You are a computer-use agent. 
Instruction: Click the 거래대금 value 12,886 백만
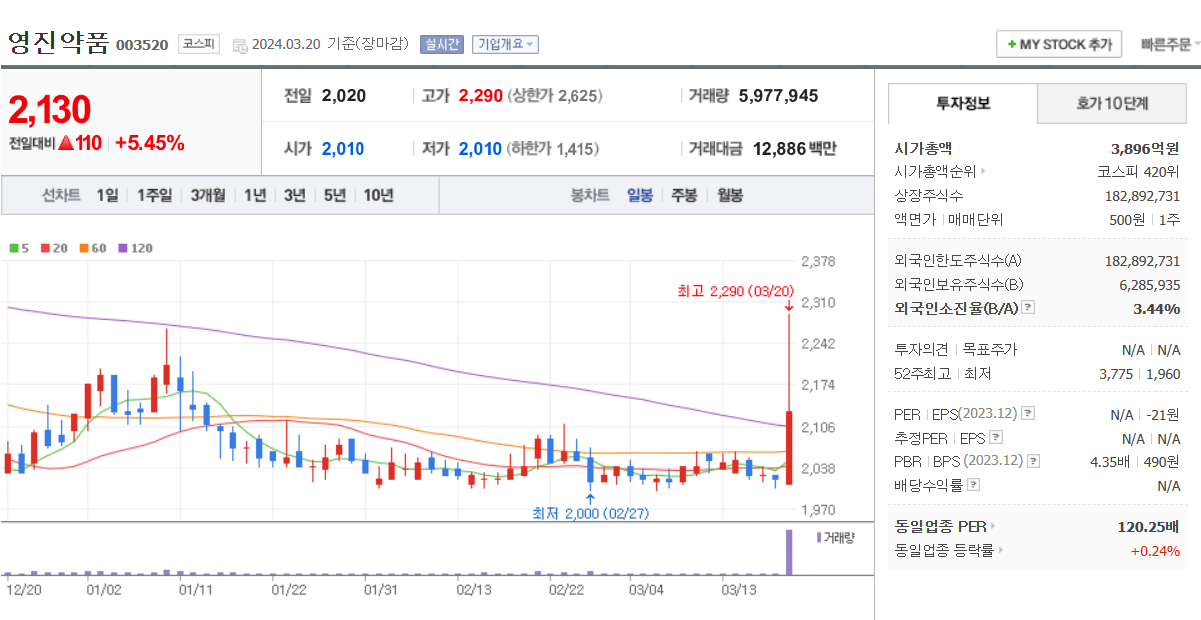coord(794,149)
